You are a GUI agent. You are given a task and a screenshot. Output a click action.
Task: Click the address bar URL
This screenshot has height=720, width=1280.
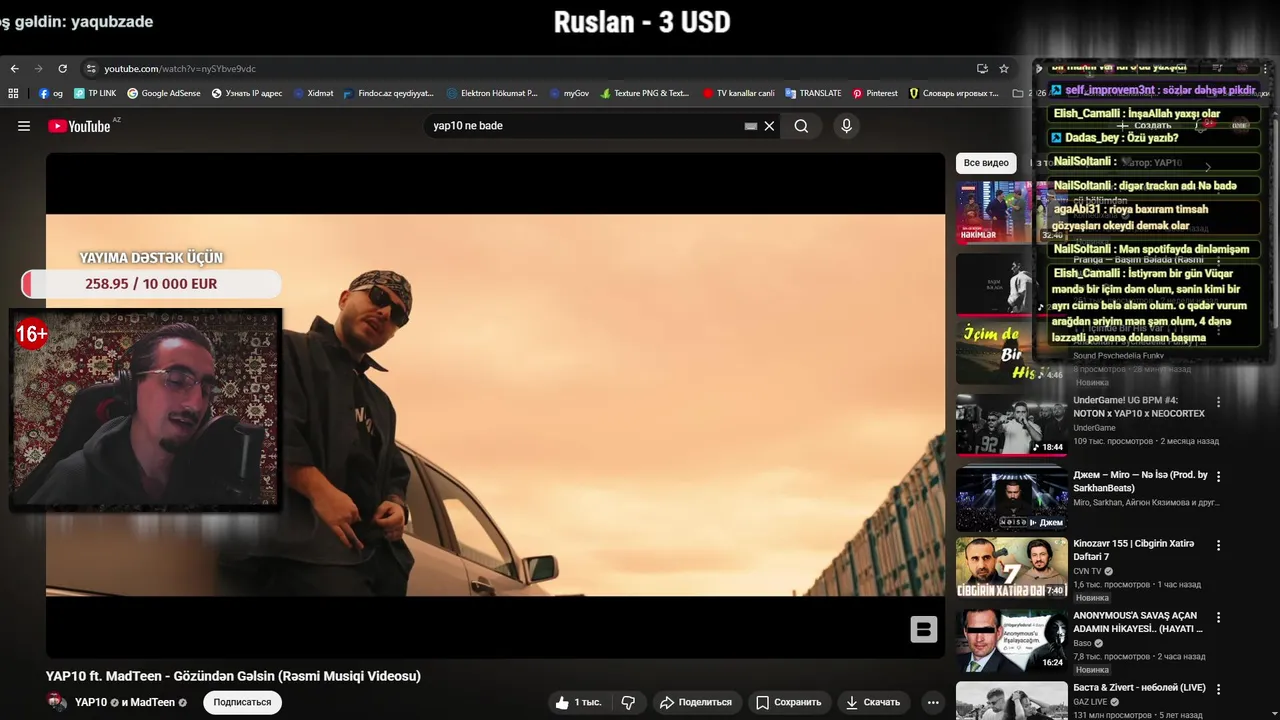[x=180, y=69]
